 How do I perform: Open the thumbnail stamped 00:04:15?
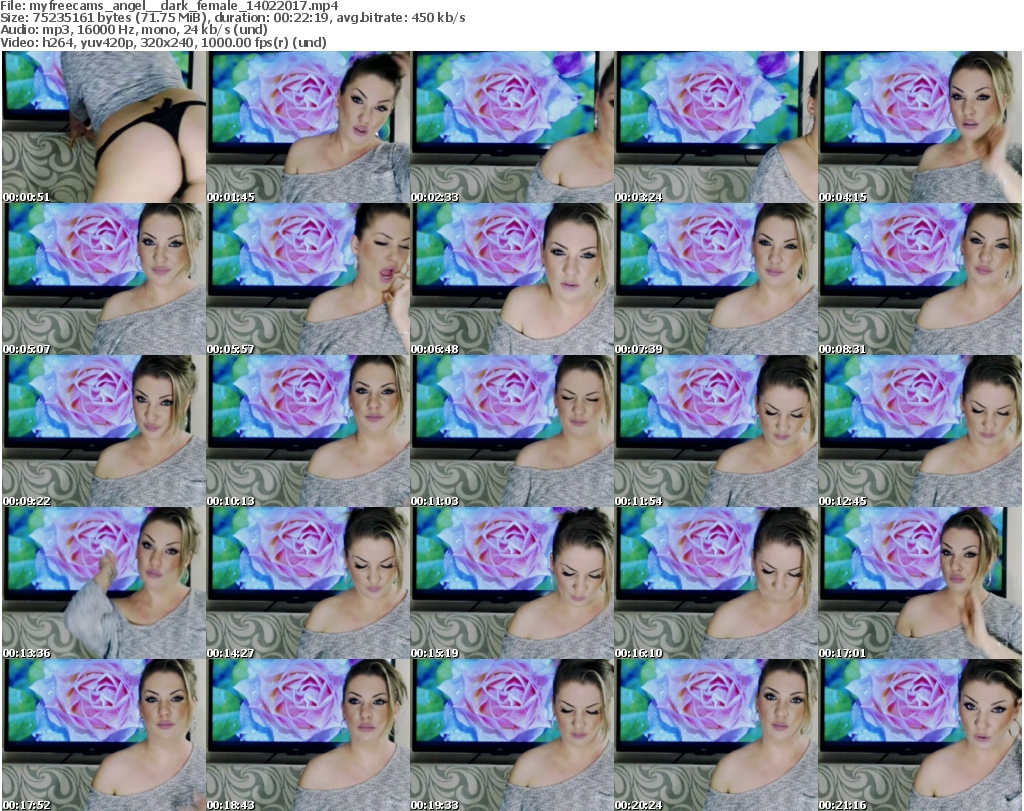pyautogui.click(x=920, y=127)
